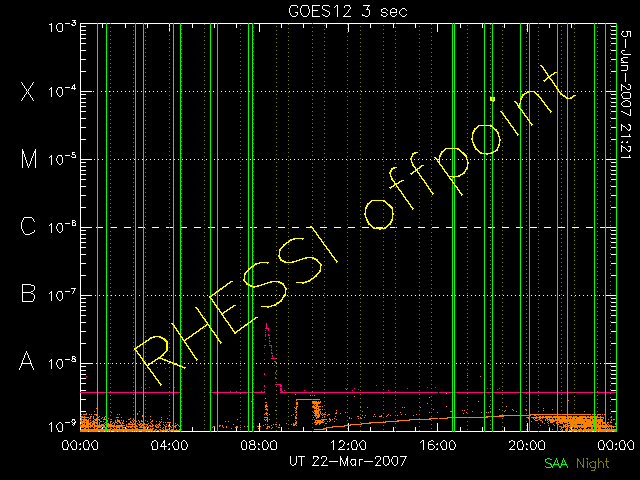Screen dimensions: 640x480
Task: Click the yellow marker near 18:30
Action: click(493, 99)
